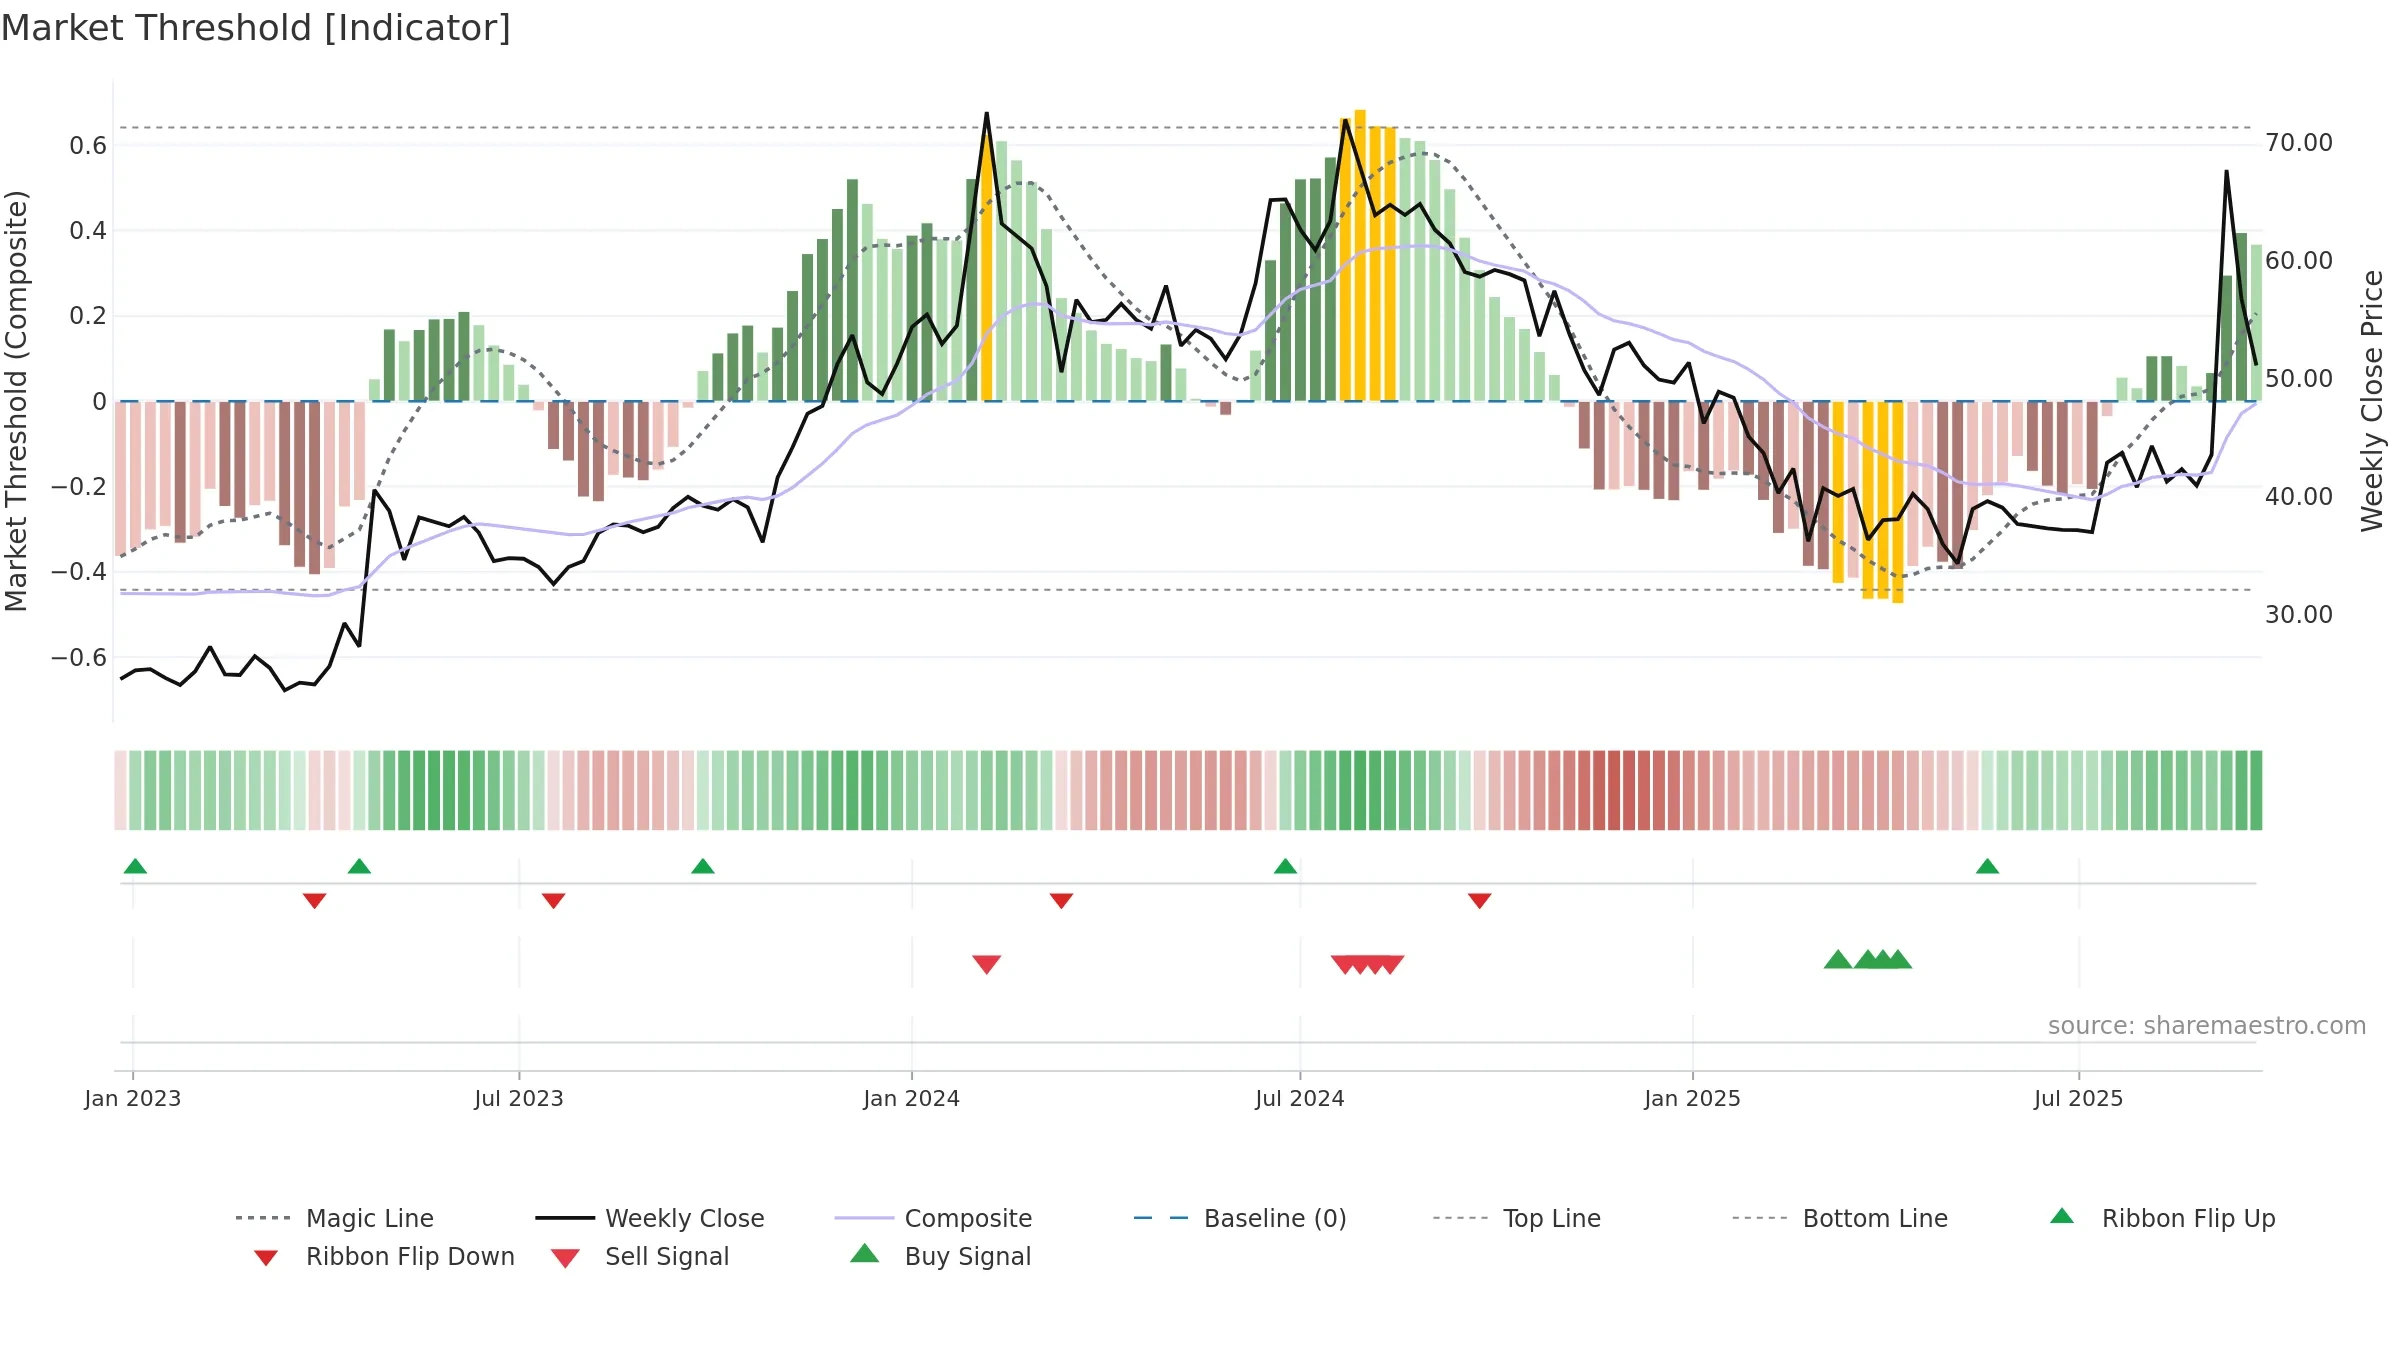Image resolution: width=2400 pixels, height=1350 pixels.
Task: Click the 0.2 left axis tick label
Action: click(88, 316)
